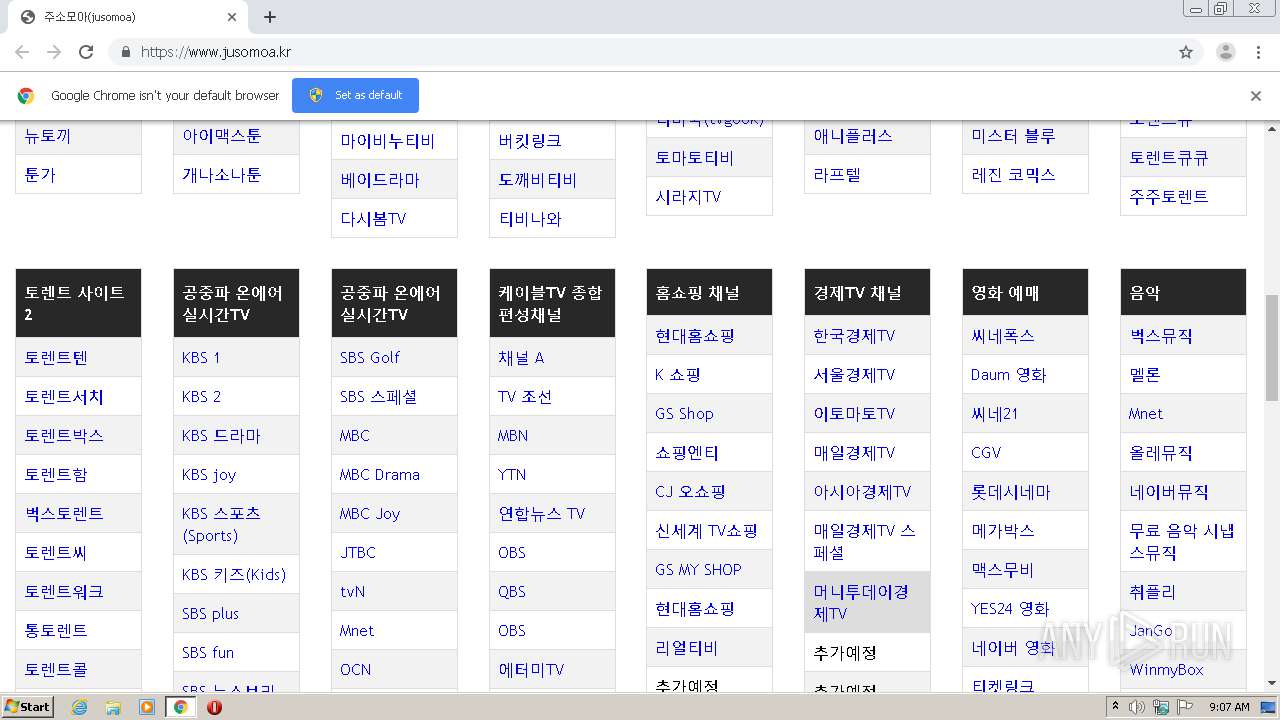Select the KBS 드라마 link
Image resolution: width=1280 pixels, height=720 pixels.
pos(221,436)
